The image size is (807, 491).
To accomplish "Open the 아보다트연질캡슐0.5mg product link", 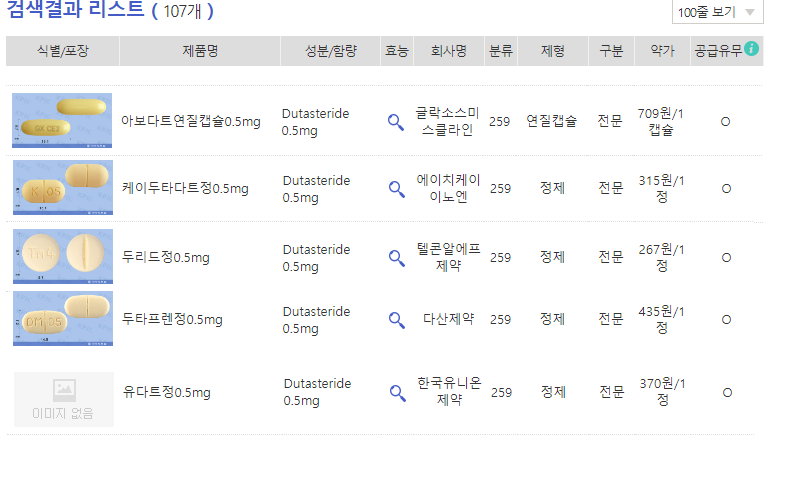I will pyautogui.click(x=191, y=121).
